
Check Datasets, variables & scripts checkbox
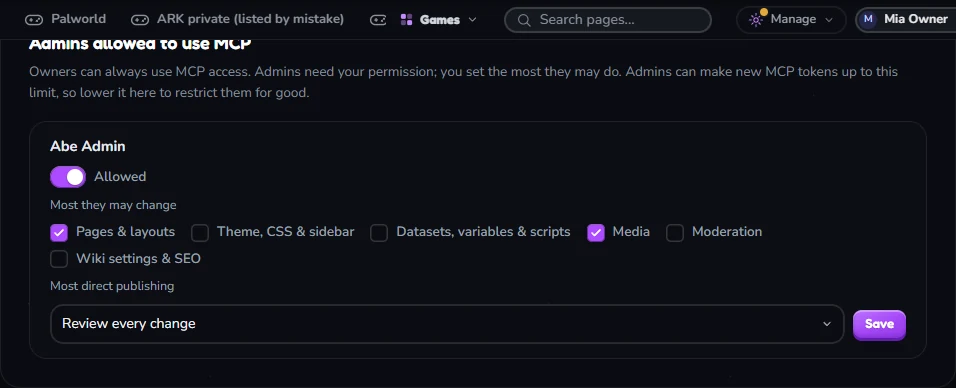pos(379,232)
